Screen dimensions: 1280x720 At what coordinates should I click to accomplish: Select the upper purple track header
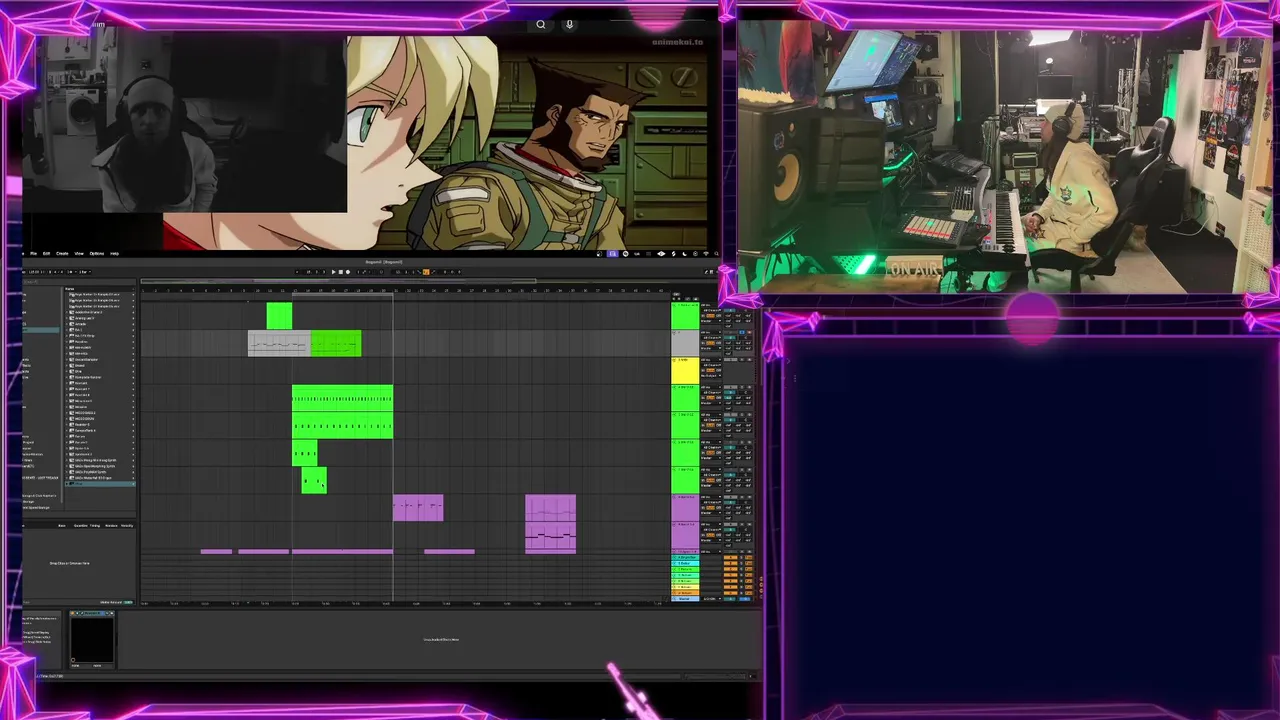click(685, 508)
